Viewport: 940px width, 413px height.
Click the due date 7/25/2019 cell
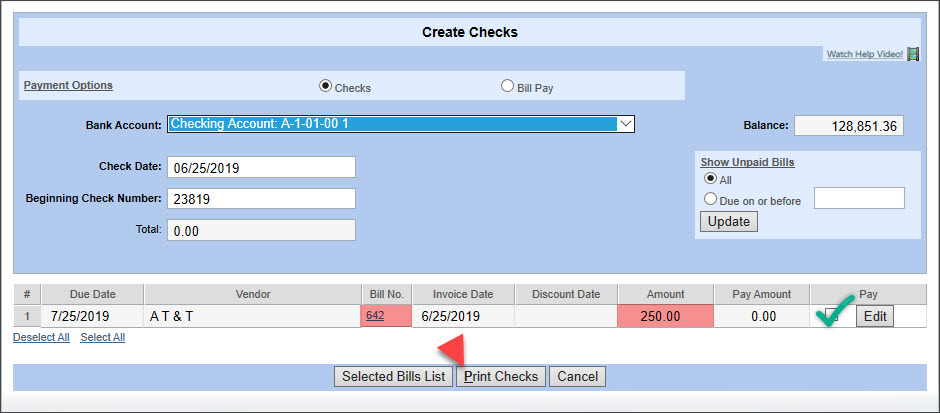tap(92, 316)
